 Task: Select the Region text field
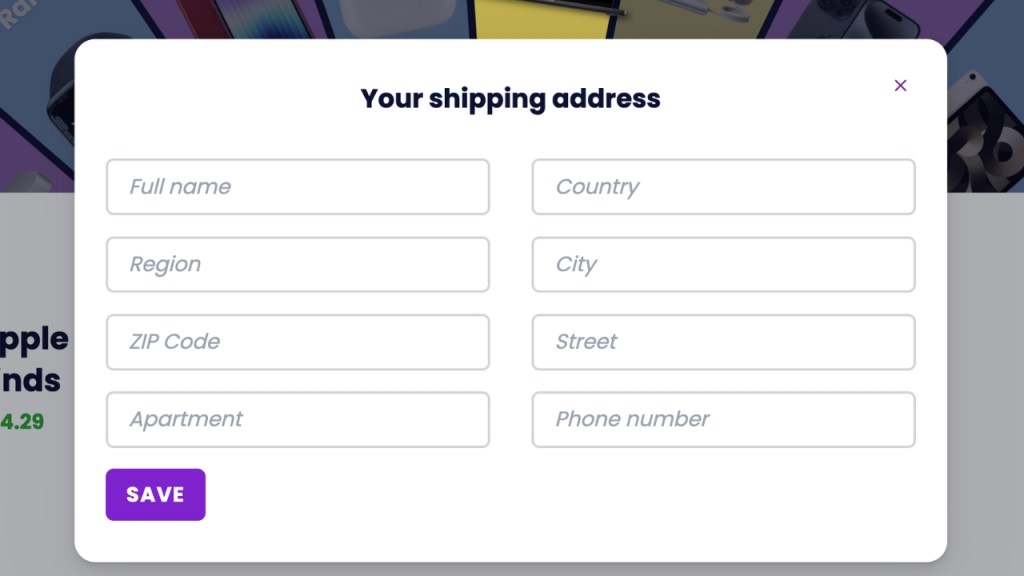click(x=297, y=265)
